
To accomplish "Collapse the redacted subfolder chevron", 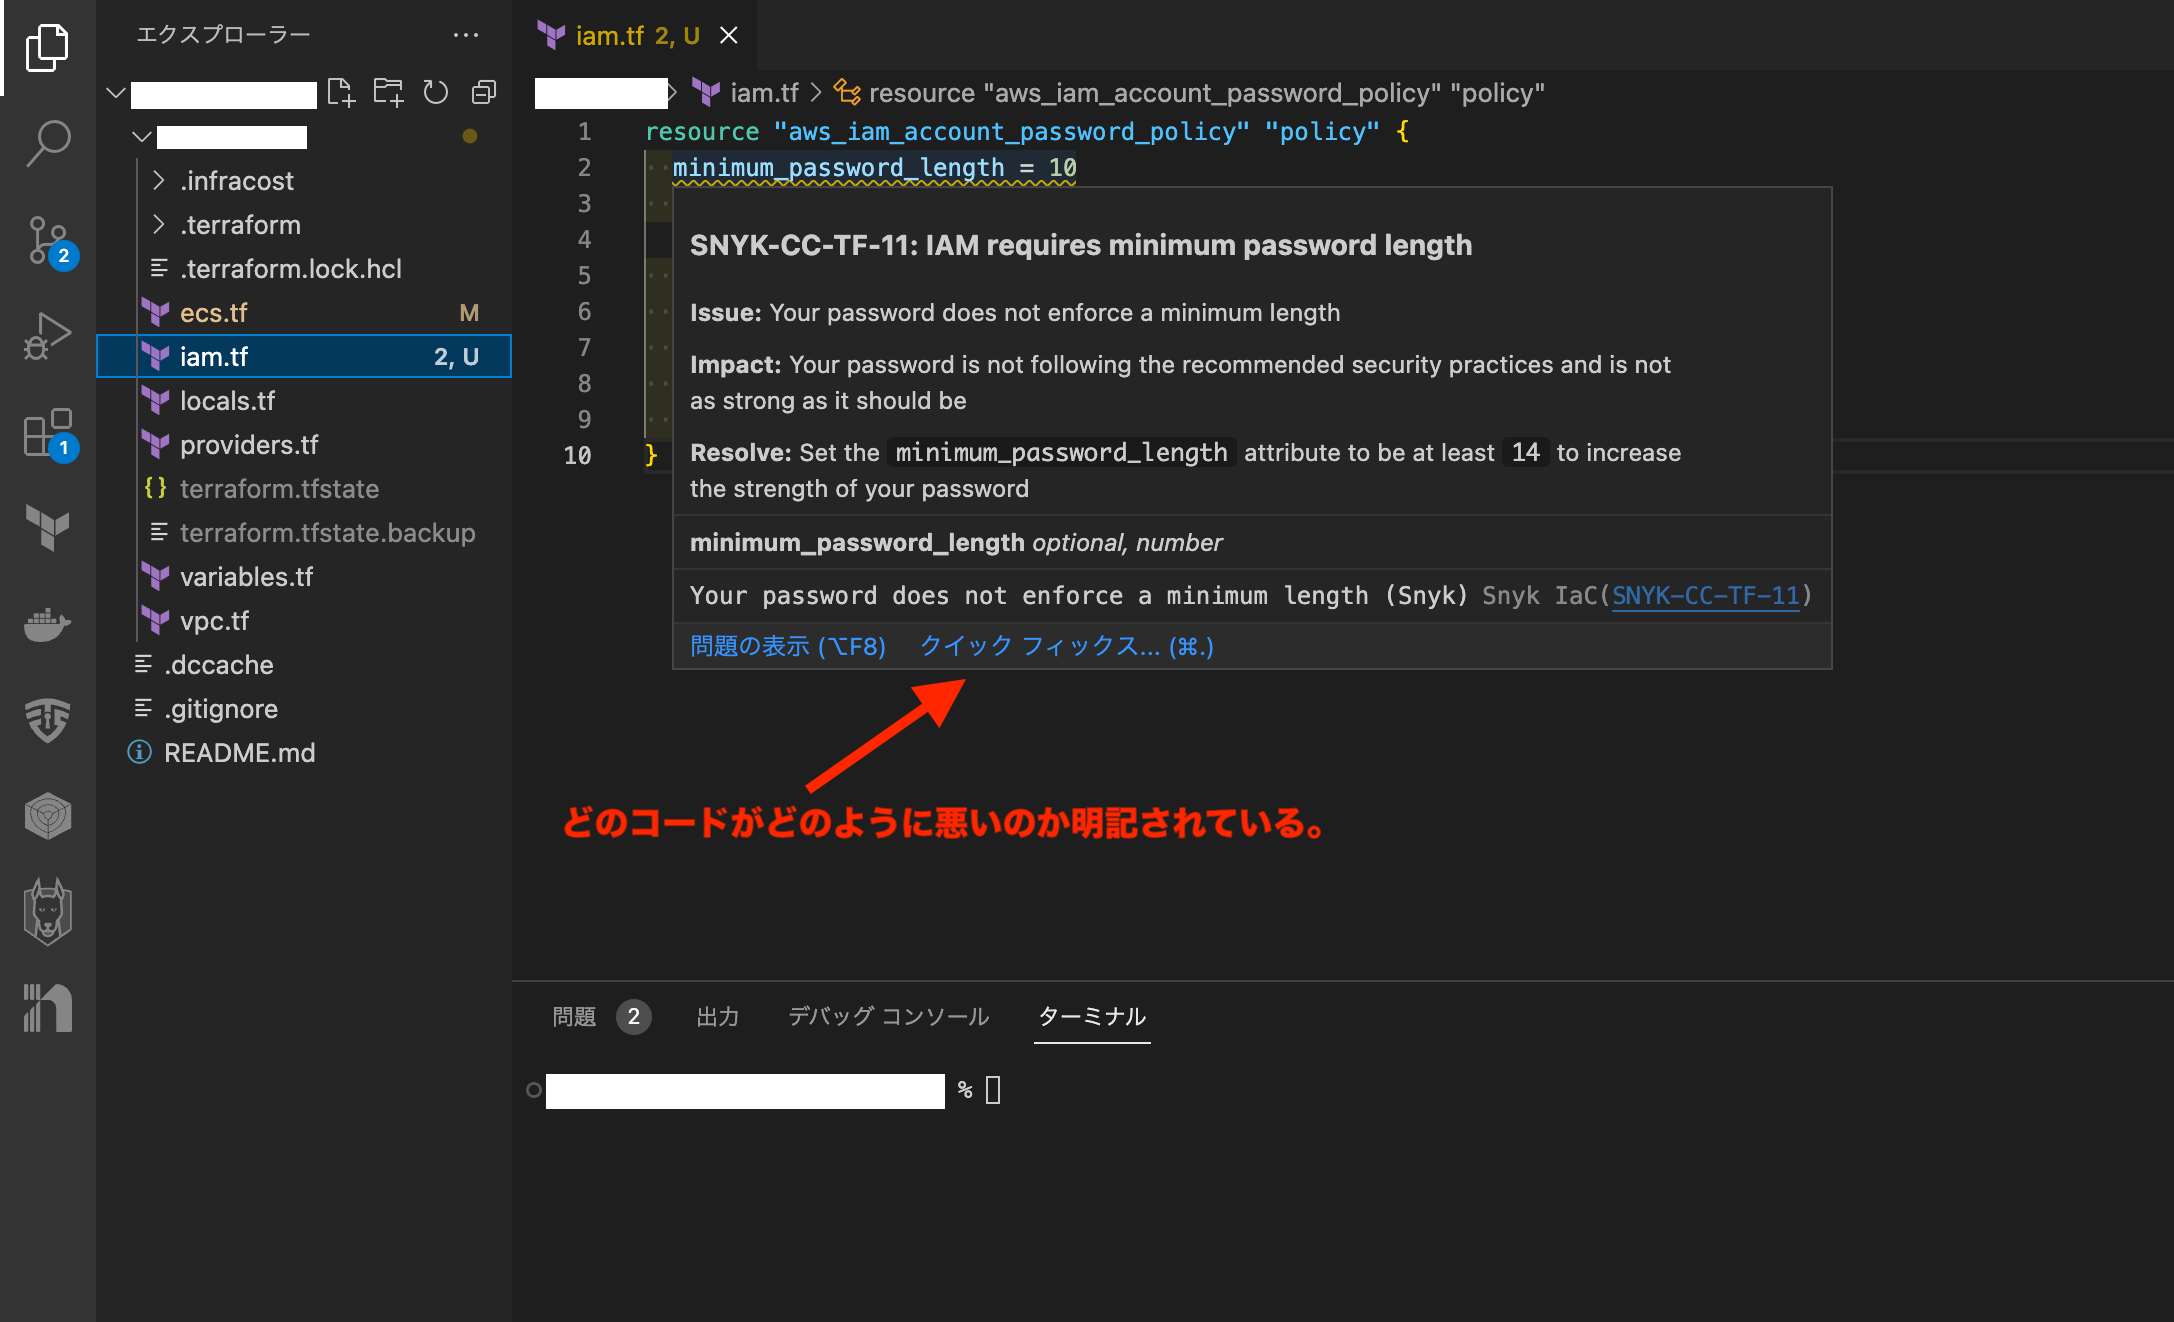I will [x=142, y=136].
